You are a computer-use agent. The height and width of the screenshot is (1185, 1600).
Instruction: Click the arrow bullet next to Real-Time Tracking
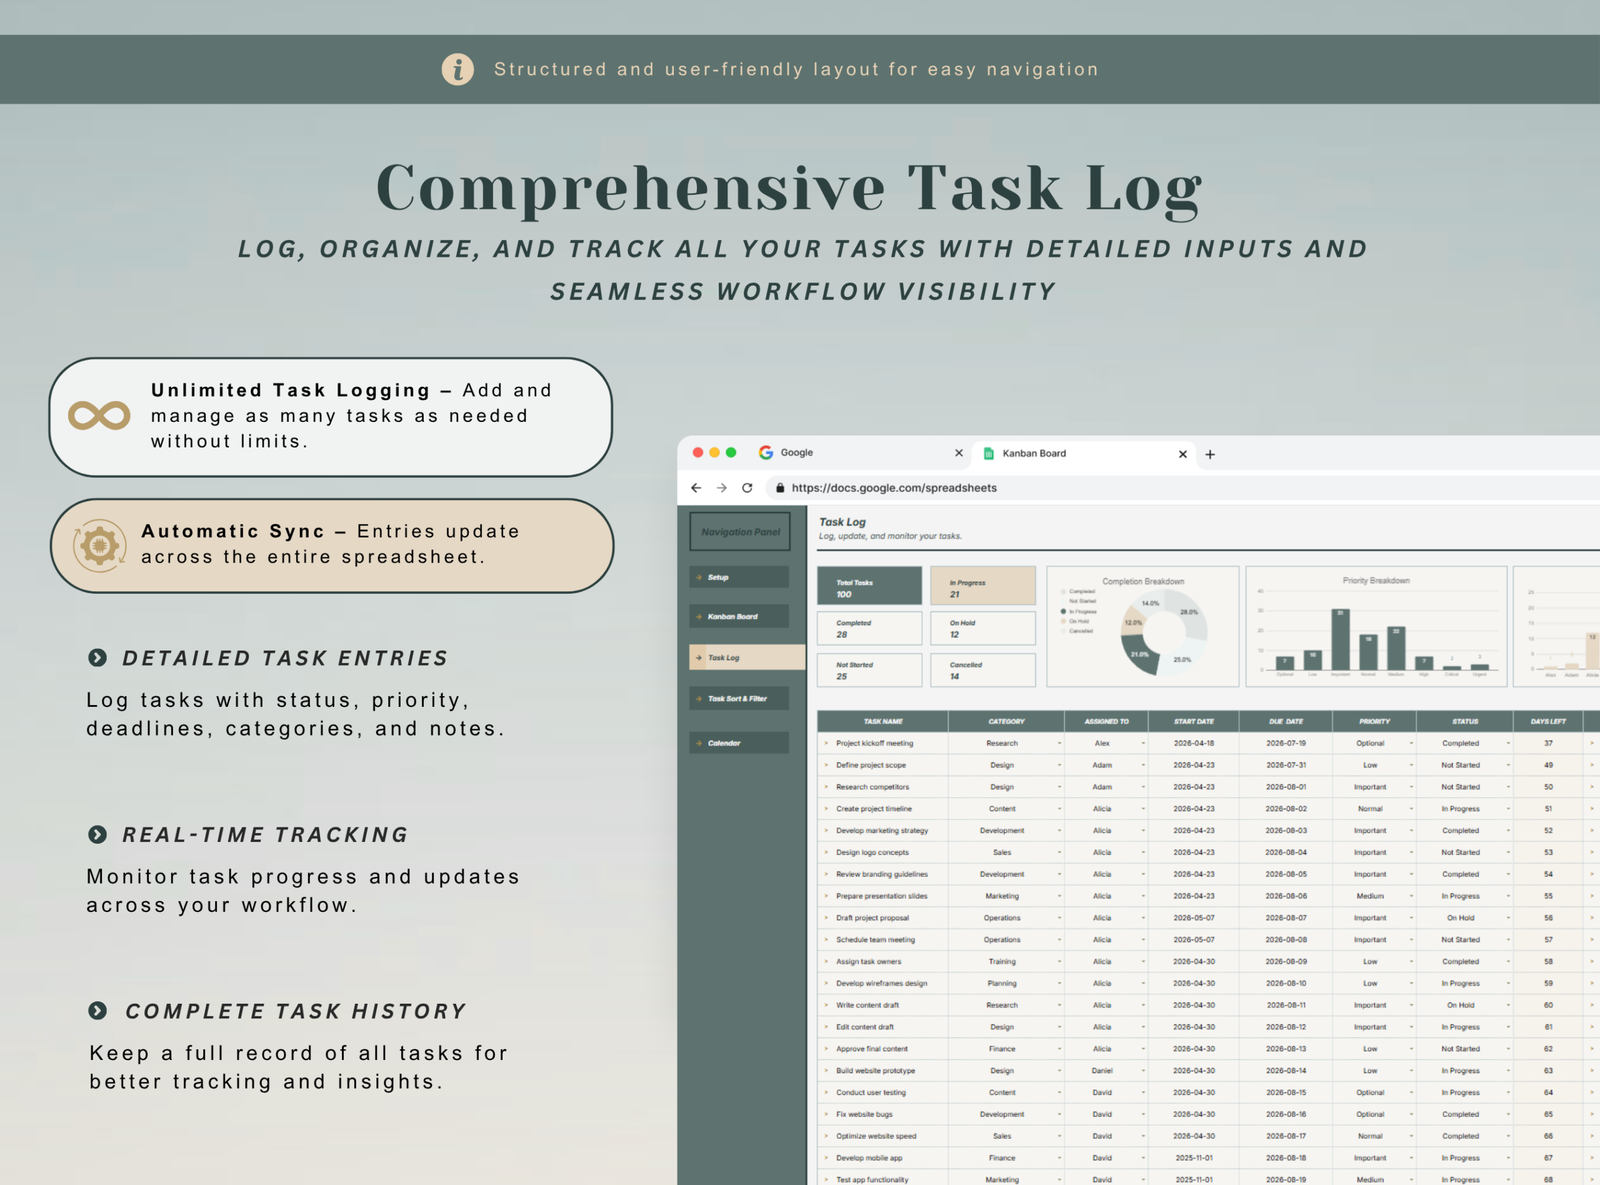click(97, 834)
